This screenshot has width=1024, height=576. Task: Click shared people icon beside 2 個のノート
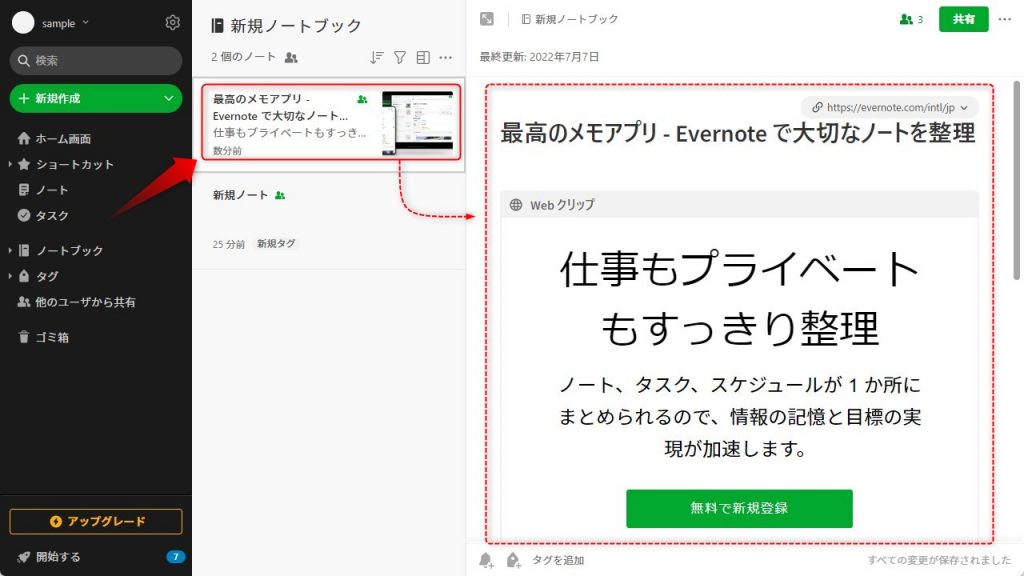291,57
